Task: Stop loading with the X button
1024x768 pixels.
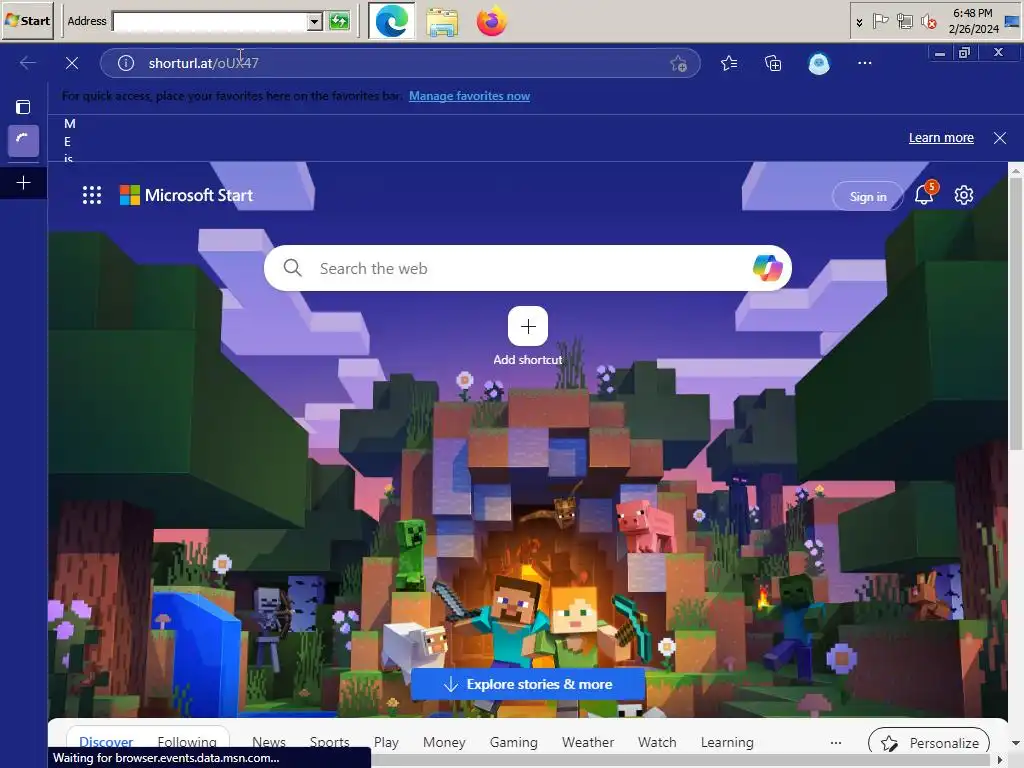Action: click(72, 63)
